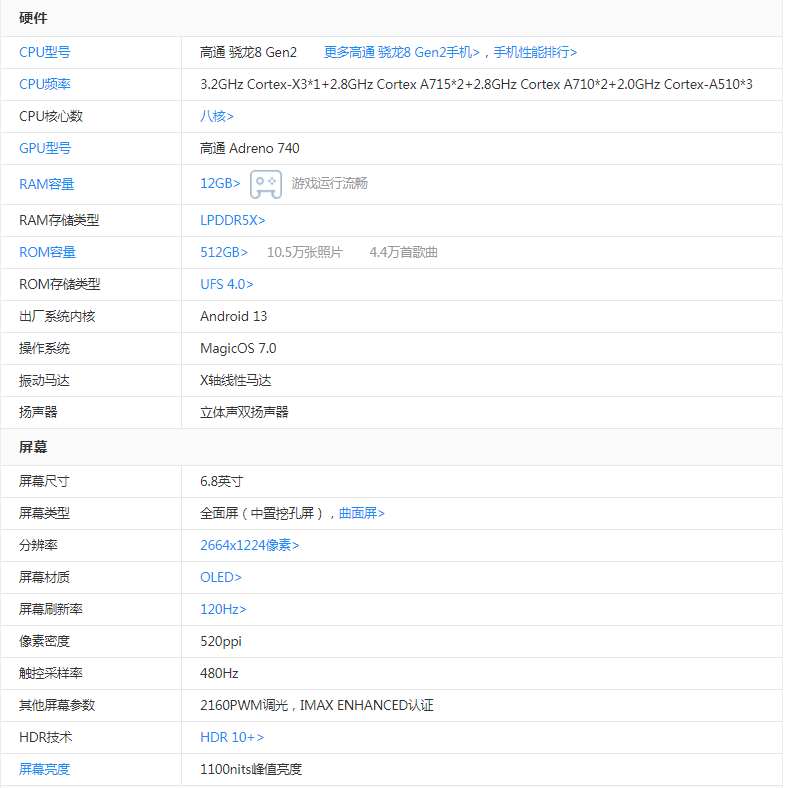The width and height of the screenshot is (785, 788).
Task: Click the 立体声双扬声器 value
Action: coord(244,413)
